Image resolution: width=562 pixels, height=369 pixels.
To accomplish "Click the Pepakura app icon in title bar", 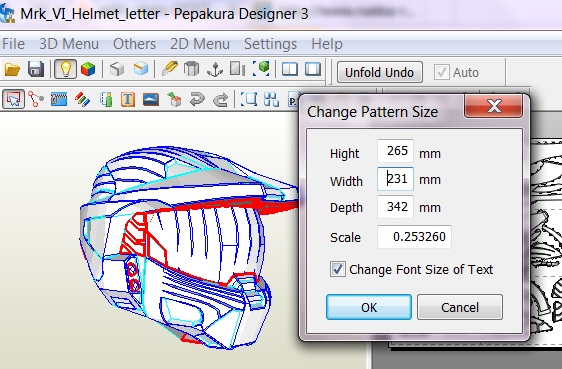I will pos(7,14).
